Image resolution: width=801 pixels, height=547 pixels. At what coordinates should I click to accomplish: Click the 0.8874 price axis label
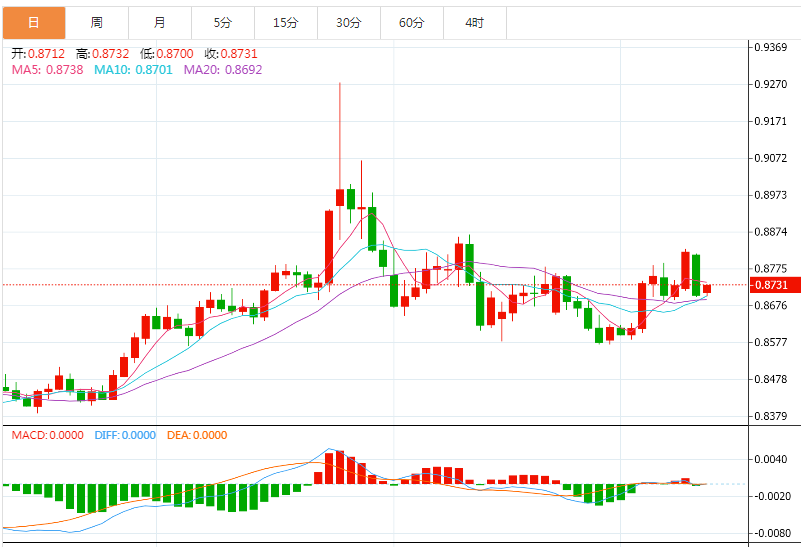click(771, 232)
